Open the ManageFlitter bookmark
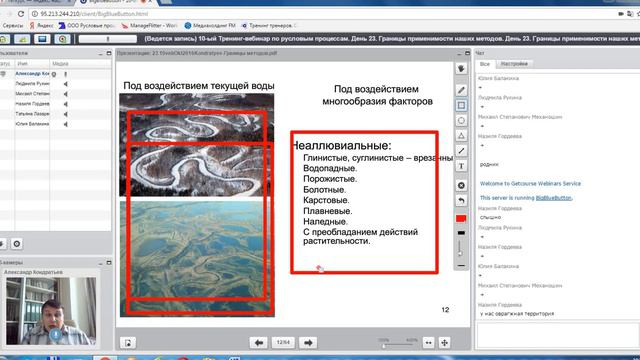The image size is (640, 360). pyautogui.click(x=149, y=26)
